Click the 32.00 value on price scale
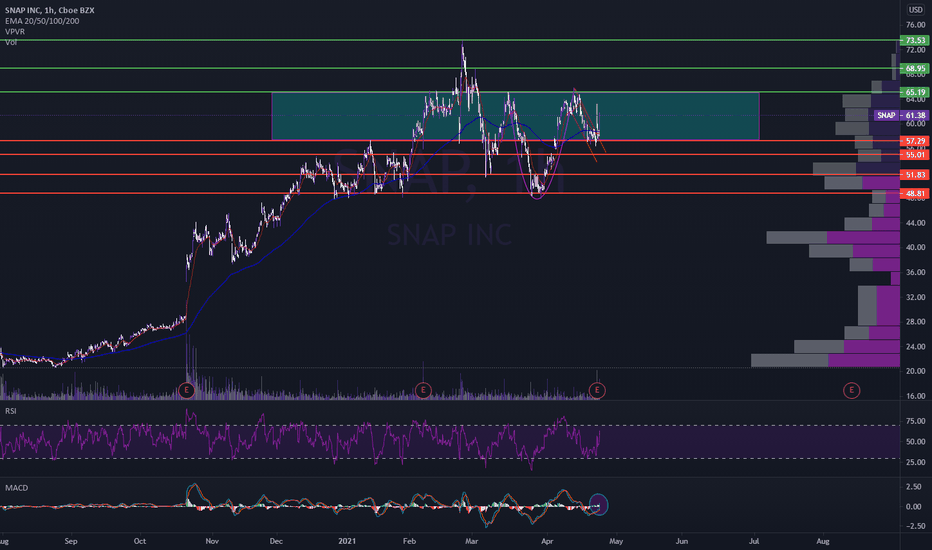The height and width of the screenshot is (550, 932). [x=915, y=297]
